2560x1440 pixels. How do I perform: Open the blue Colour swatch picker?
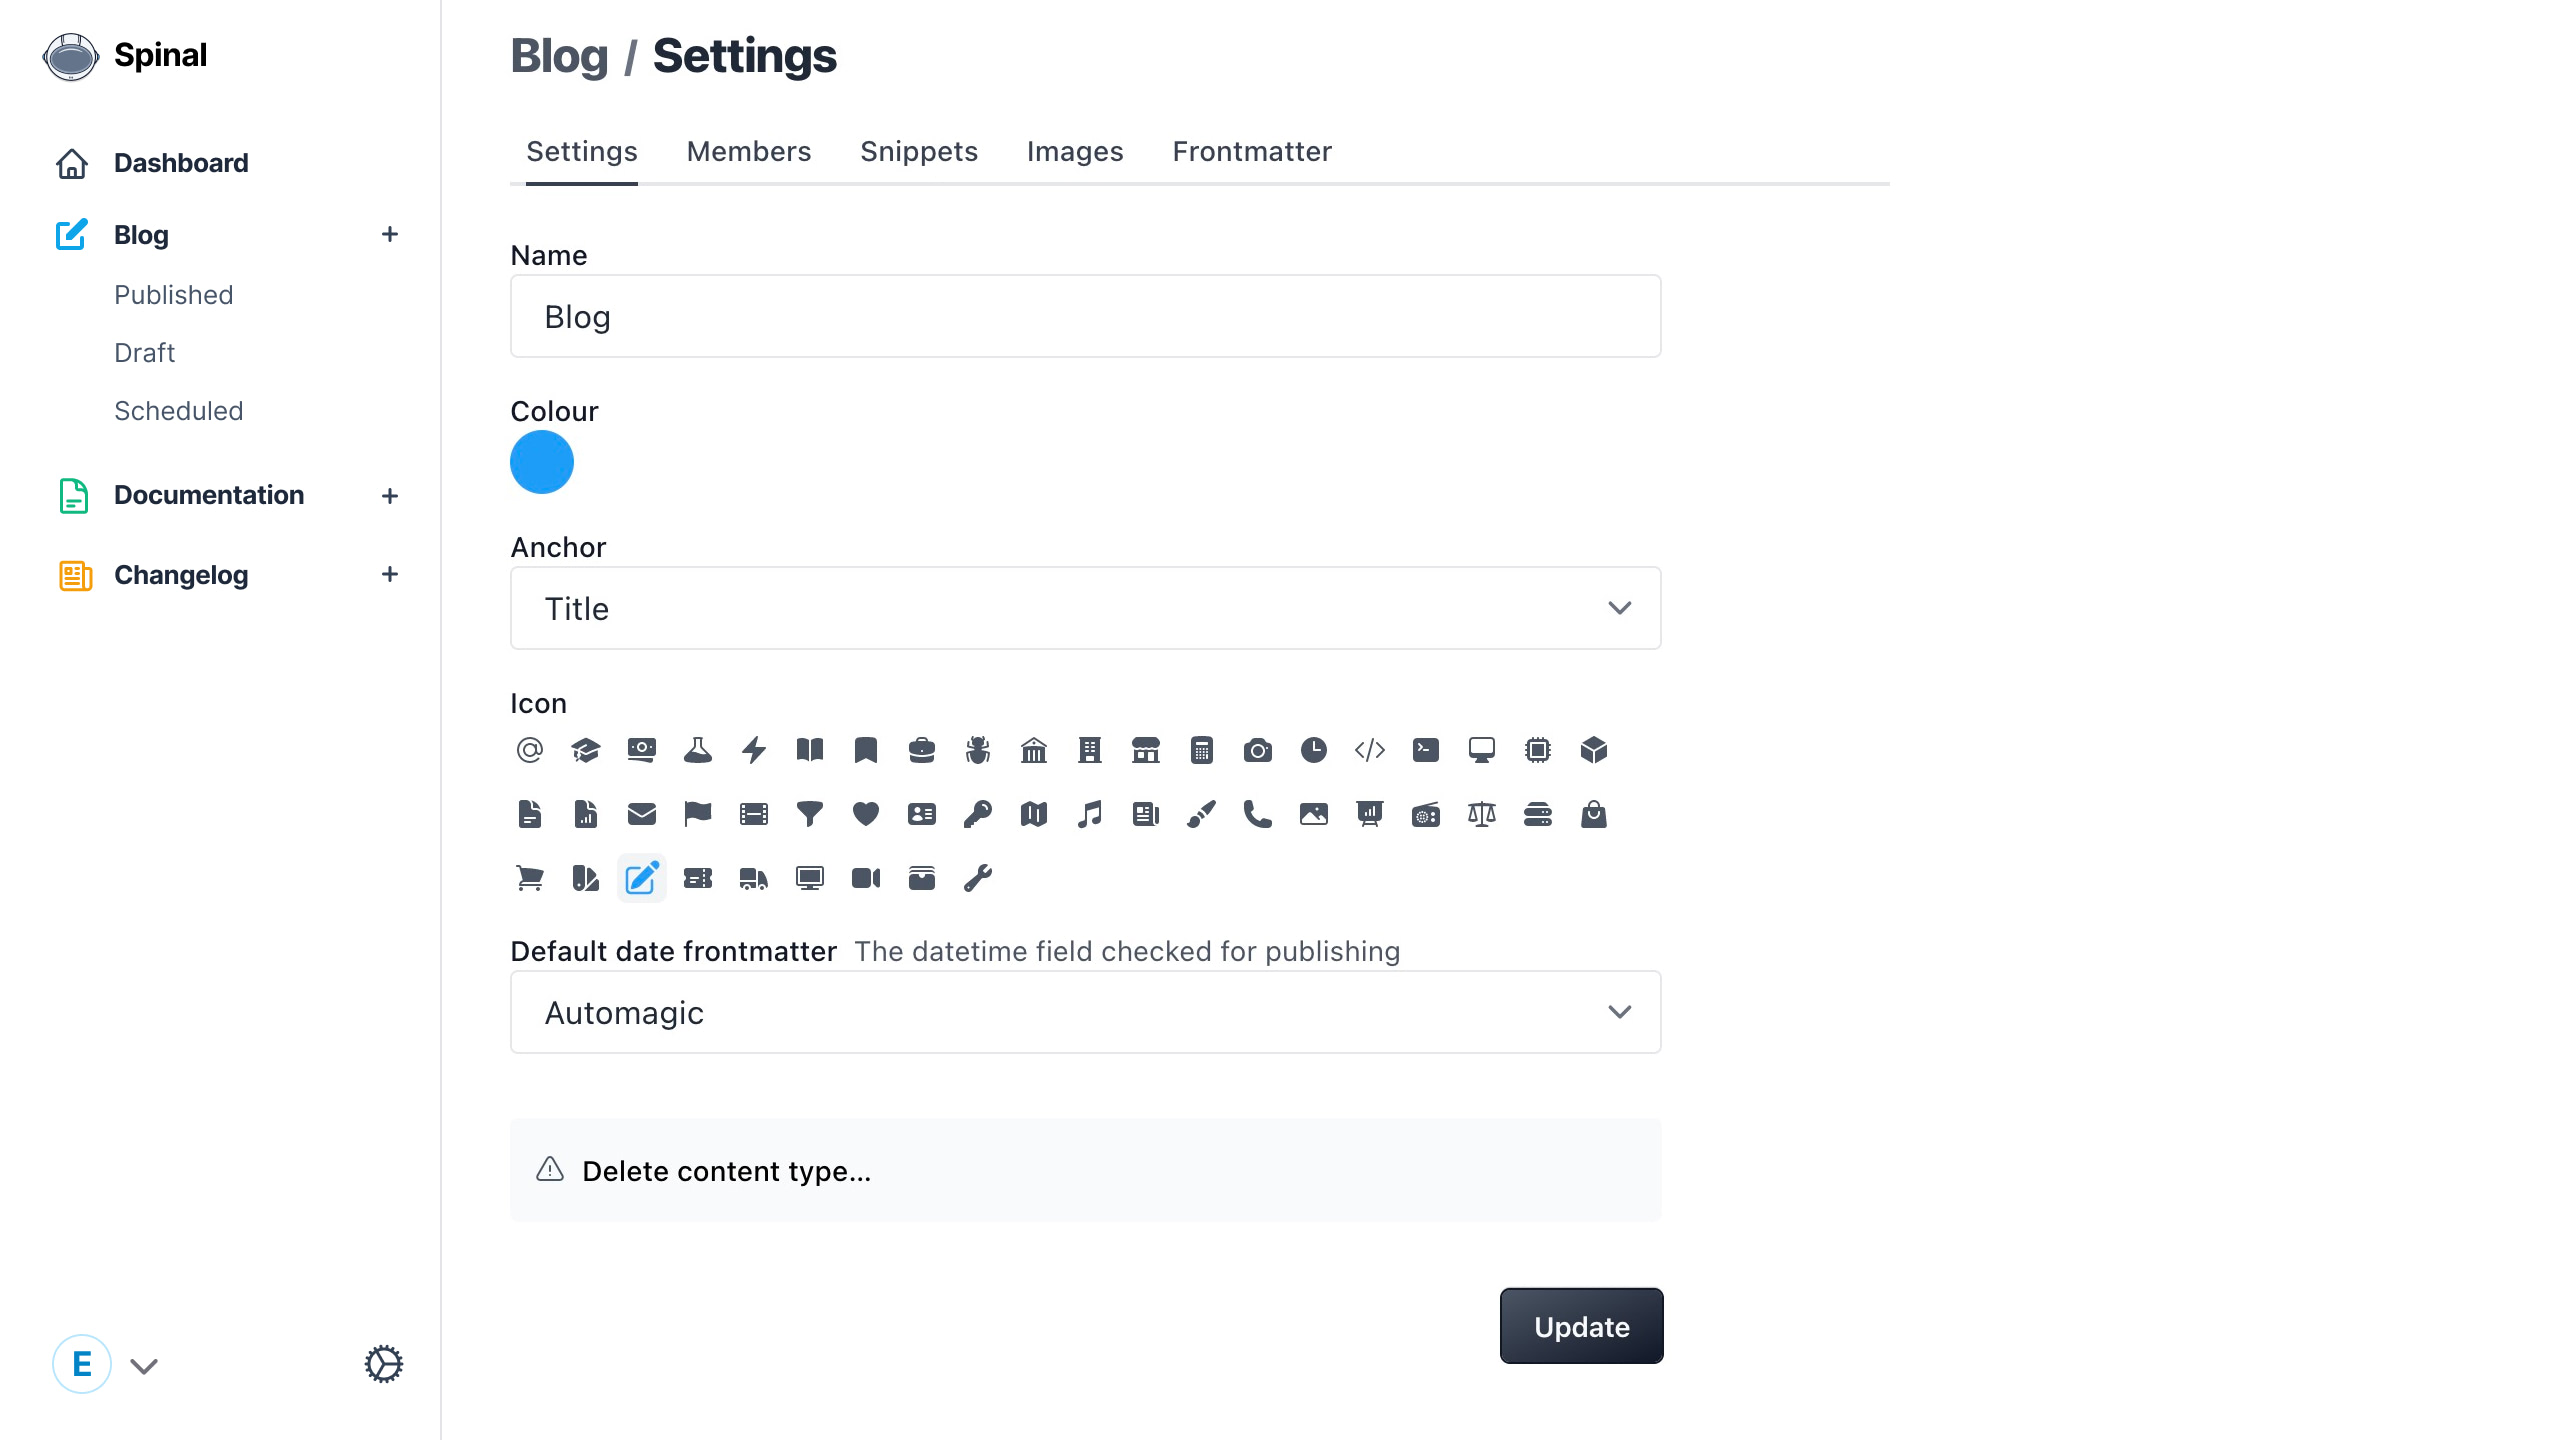(542, 462)
